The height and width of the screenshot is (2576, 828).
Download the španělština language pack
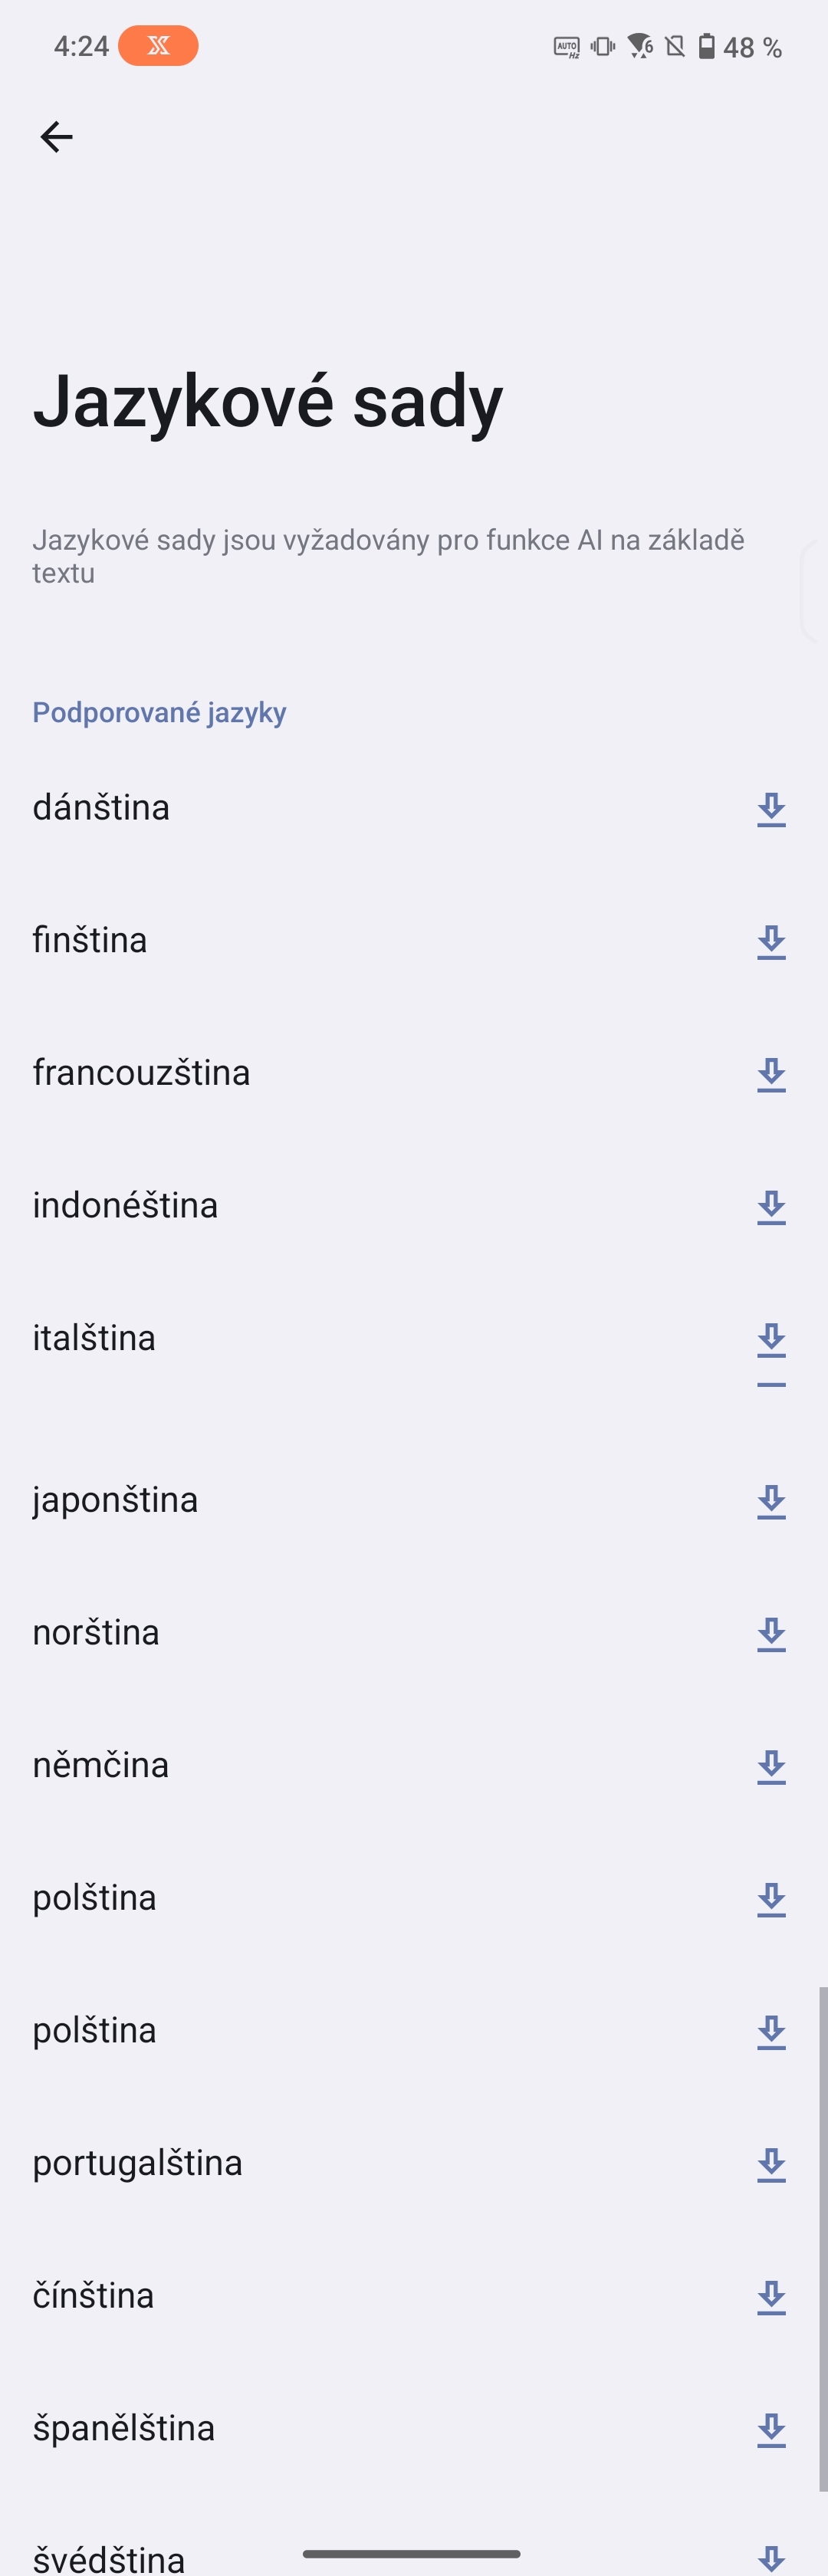pos(771,2430)
